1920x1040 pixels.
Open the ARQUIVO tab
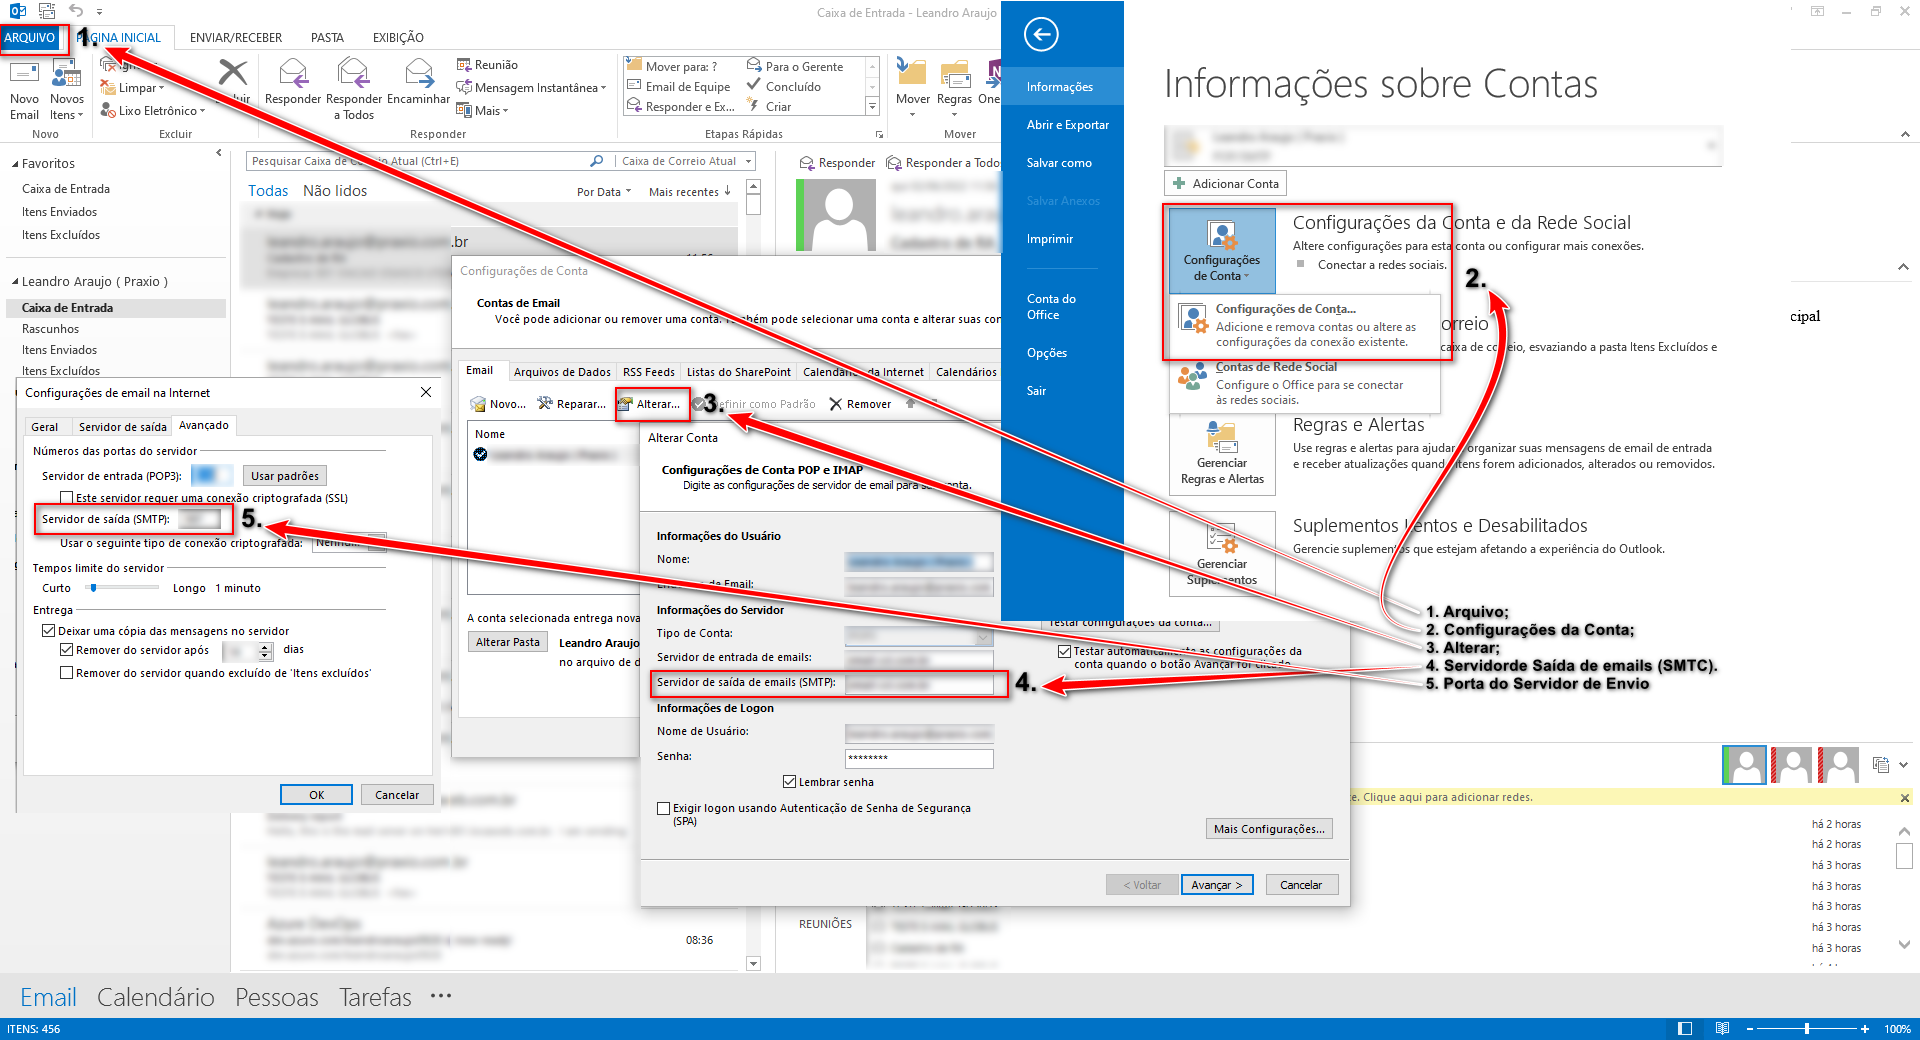(x=30, y=38)
